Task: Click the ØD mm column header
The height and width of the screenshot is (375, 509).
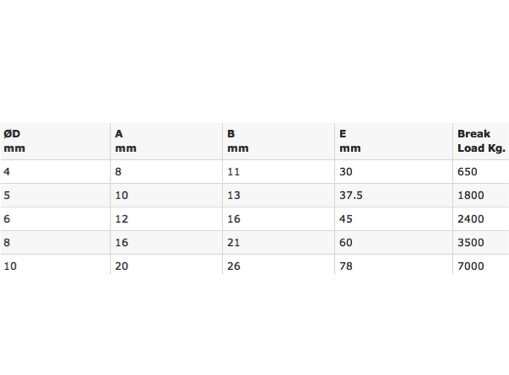Action: [x=55, y=141]
